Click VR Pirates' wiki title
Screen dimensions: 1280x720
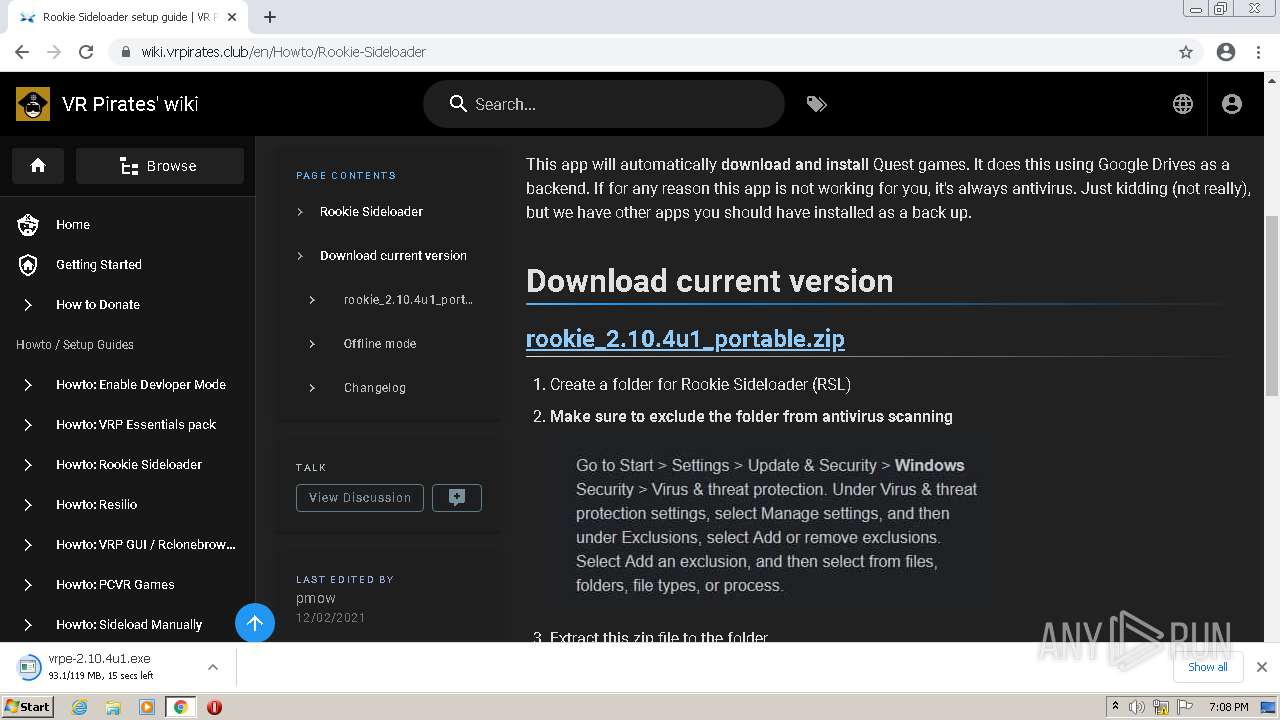130,104
